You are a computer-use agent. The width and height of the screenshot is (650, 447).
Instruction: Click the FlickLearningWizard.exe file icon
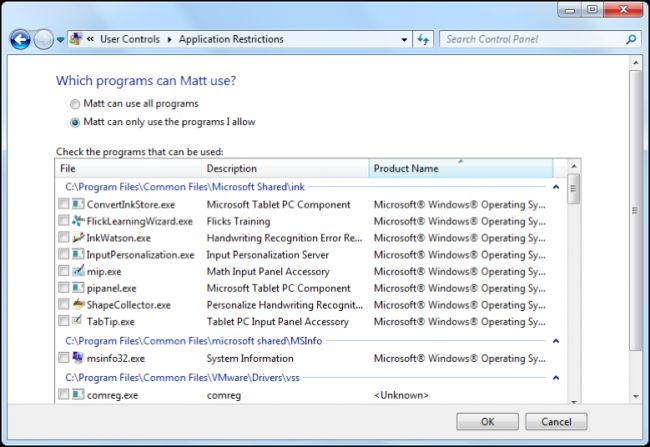tap(78, 221)
